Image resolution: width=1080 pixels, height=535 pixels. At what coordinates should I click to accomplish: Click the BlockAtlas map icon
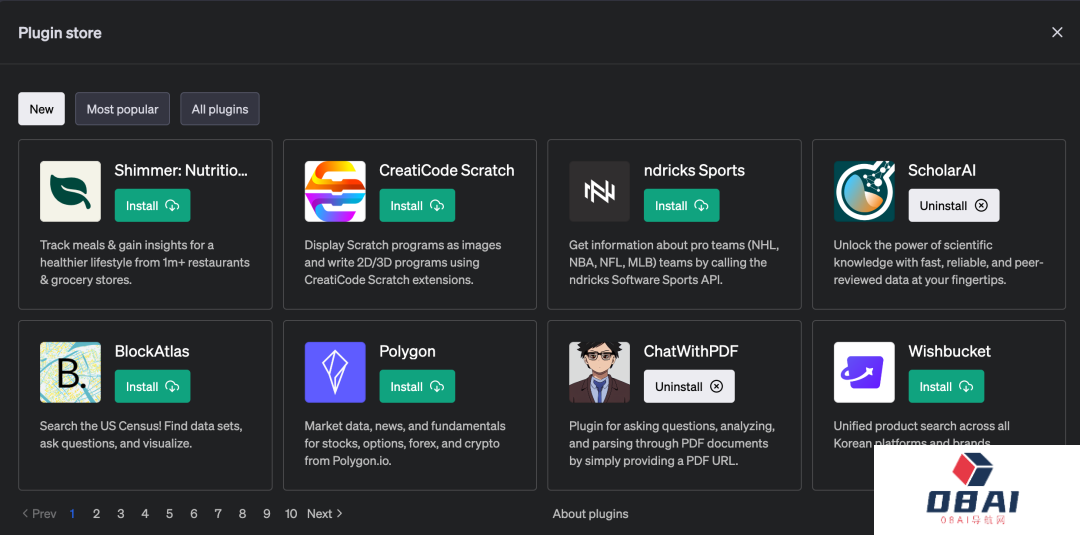[x=70, y=372]
